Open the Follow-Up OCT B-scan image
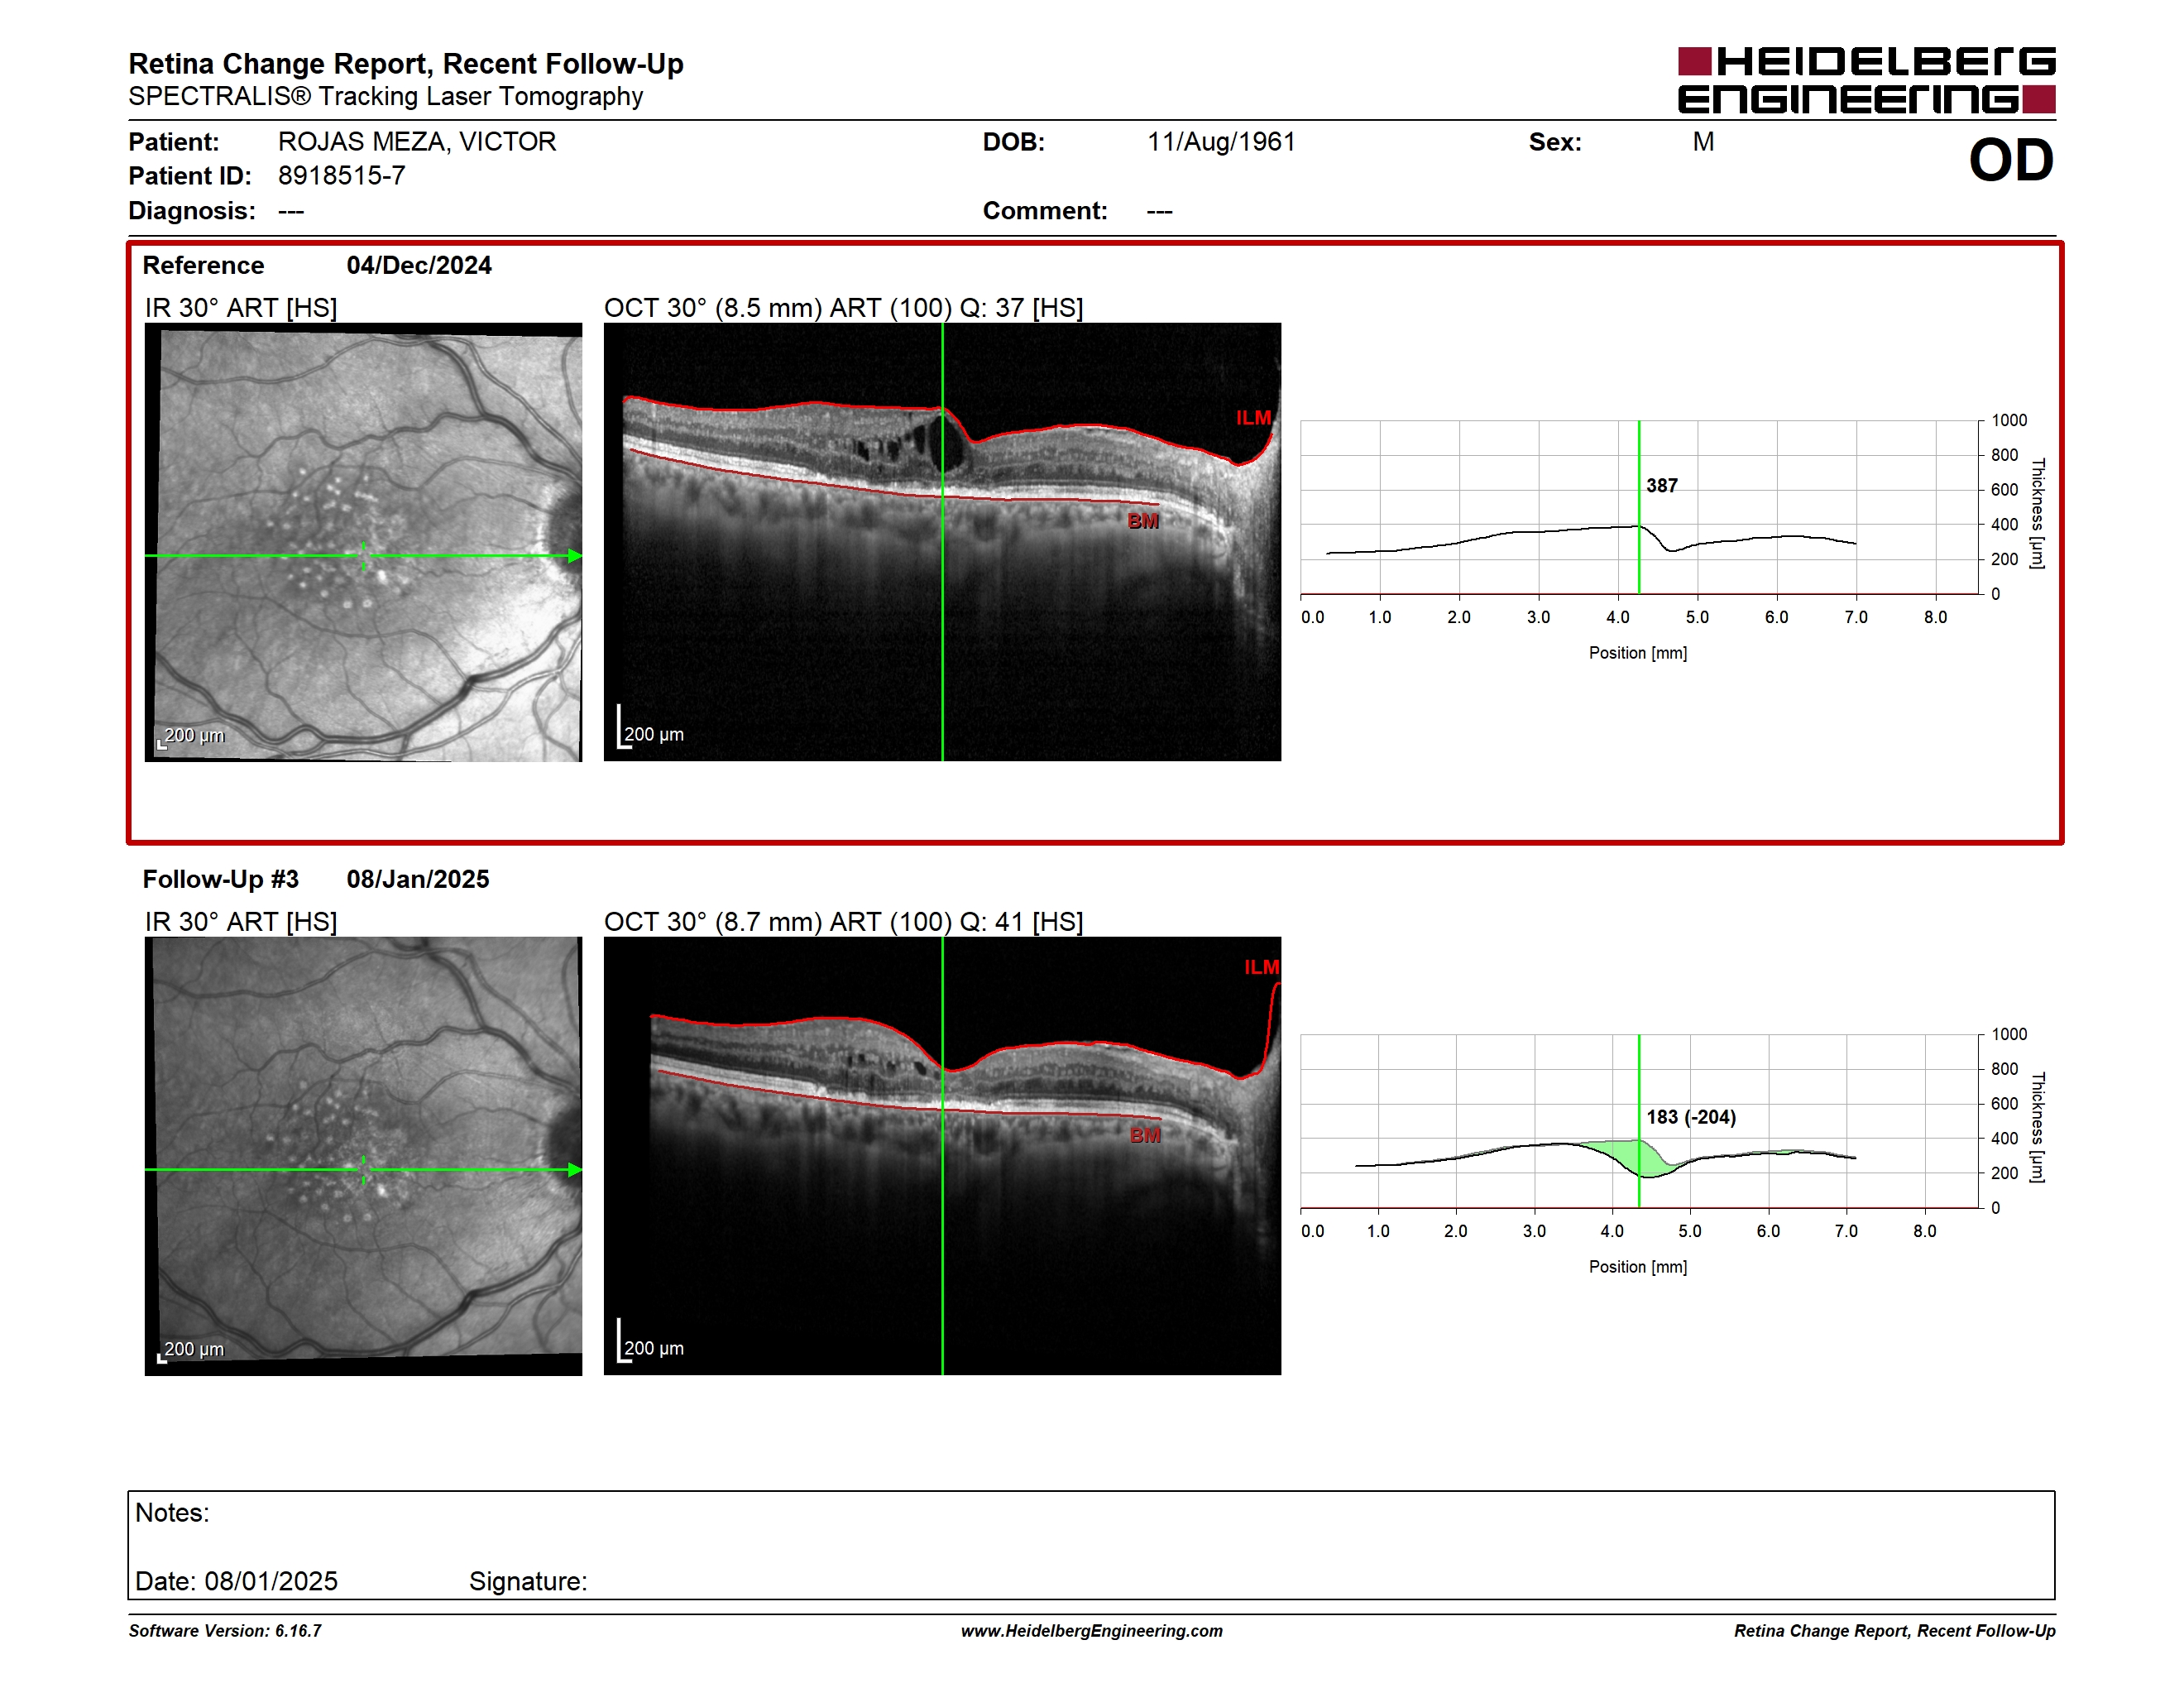 pos(942,1156)
